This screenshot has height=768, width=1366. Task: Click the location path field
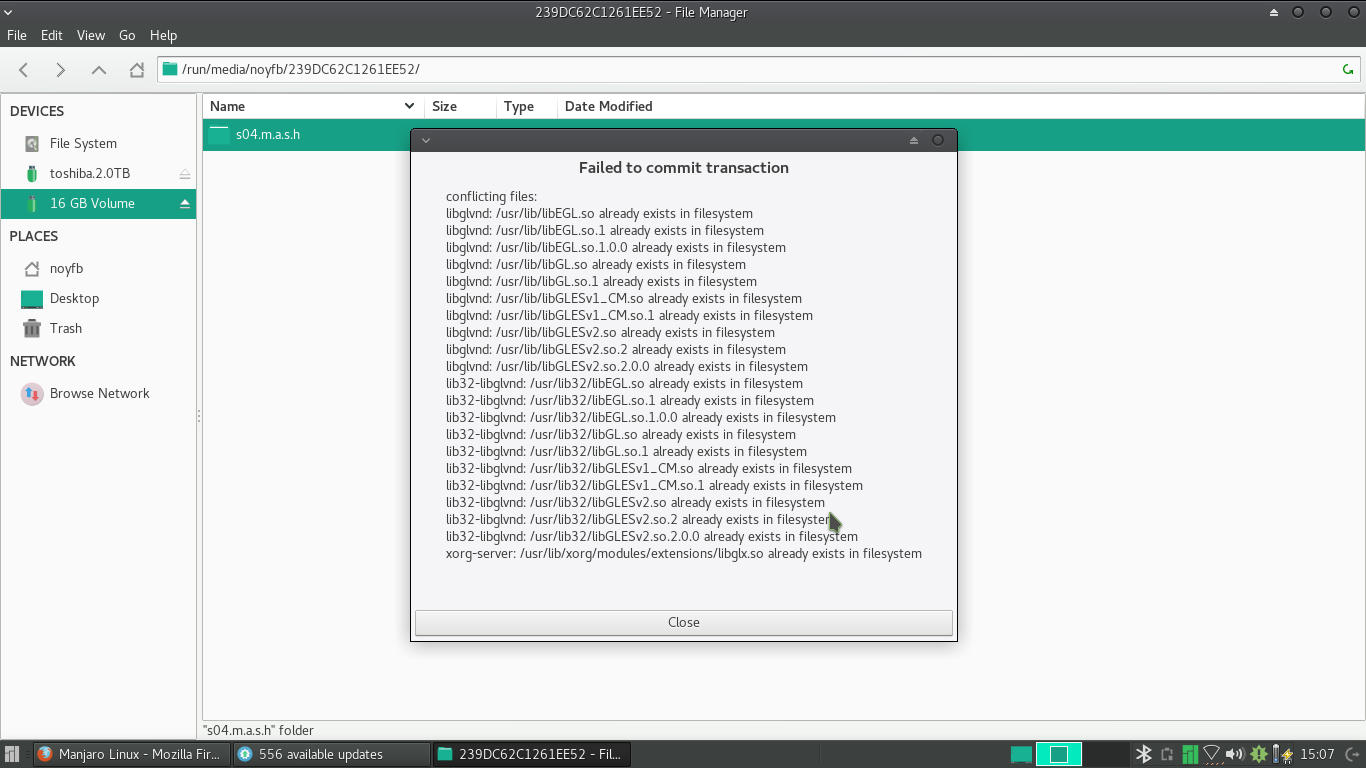point(757,70)
